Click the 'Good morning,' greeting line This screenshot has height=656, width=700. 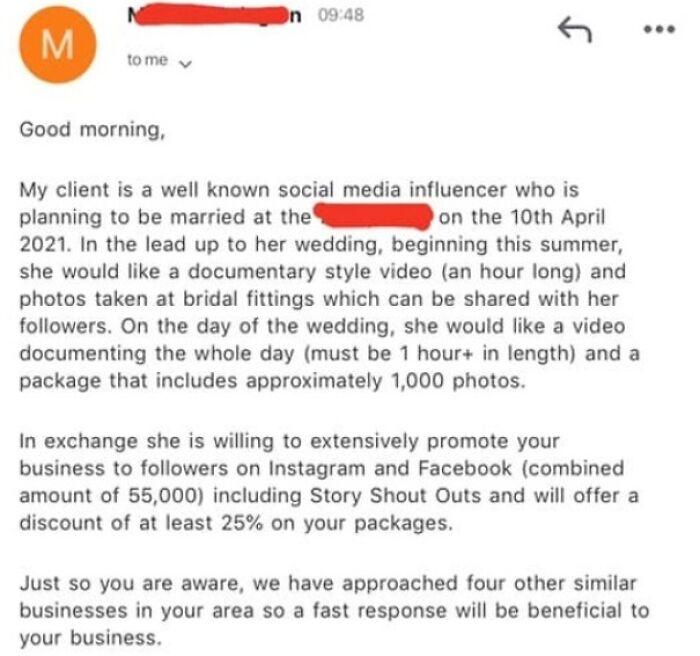coord(92,130)
